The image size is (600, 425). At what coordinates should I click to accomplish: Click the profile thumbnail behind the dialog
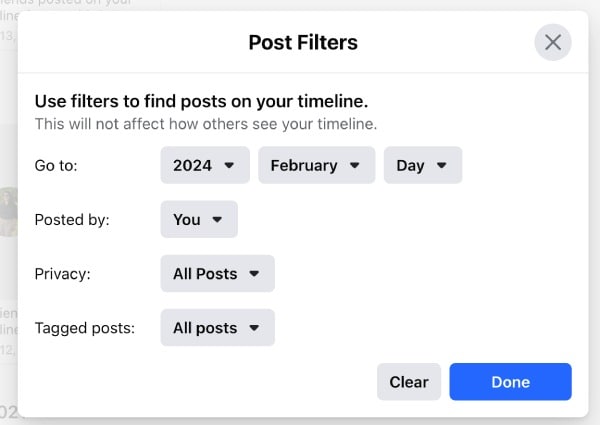[x=9, y=211]
